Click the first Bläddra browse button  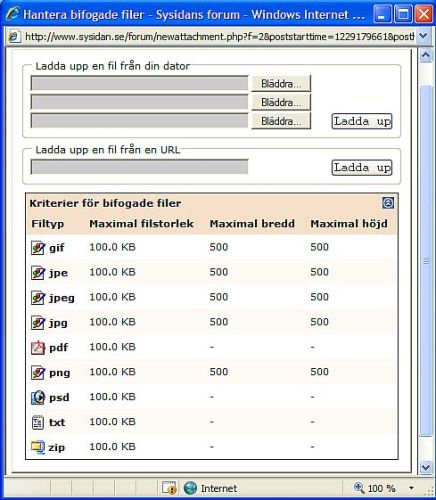tap(281, 83)
